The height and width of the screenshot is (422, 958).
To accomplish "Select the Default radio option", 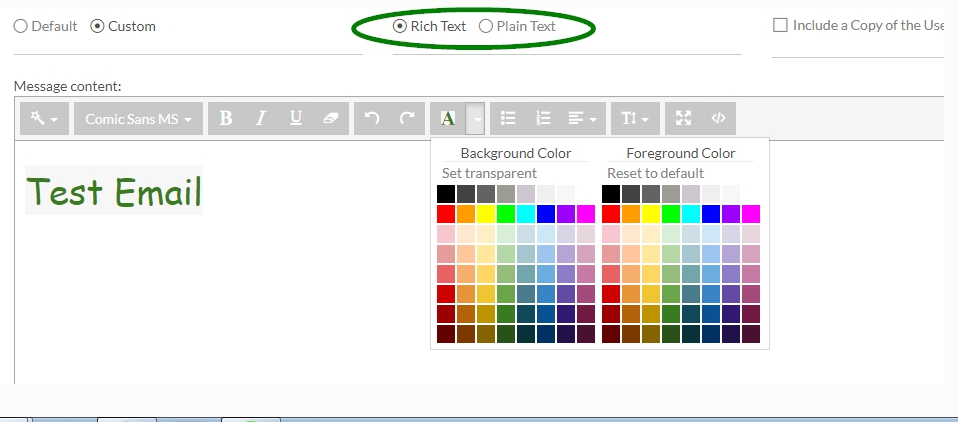I will click(x=21, y=26).
